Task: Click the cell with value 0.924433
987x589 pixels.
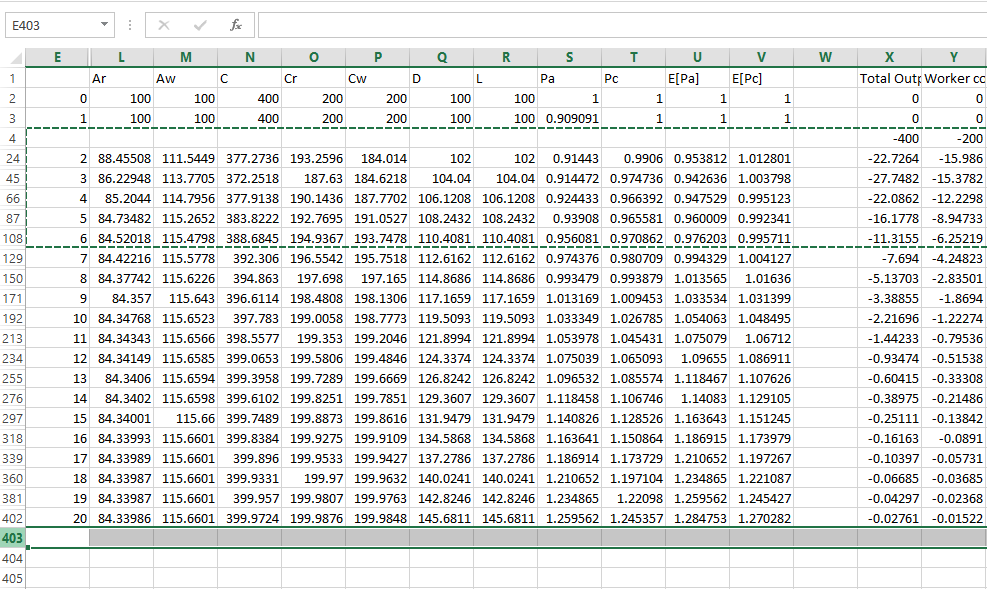Action: (570, 198)
